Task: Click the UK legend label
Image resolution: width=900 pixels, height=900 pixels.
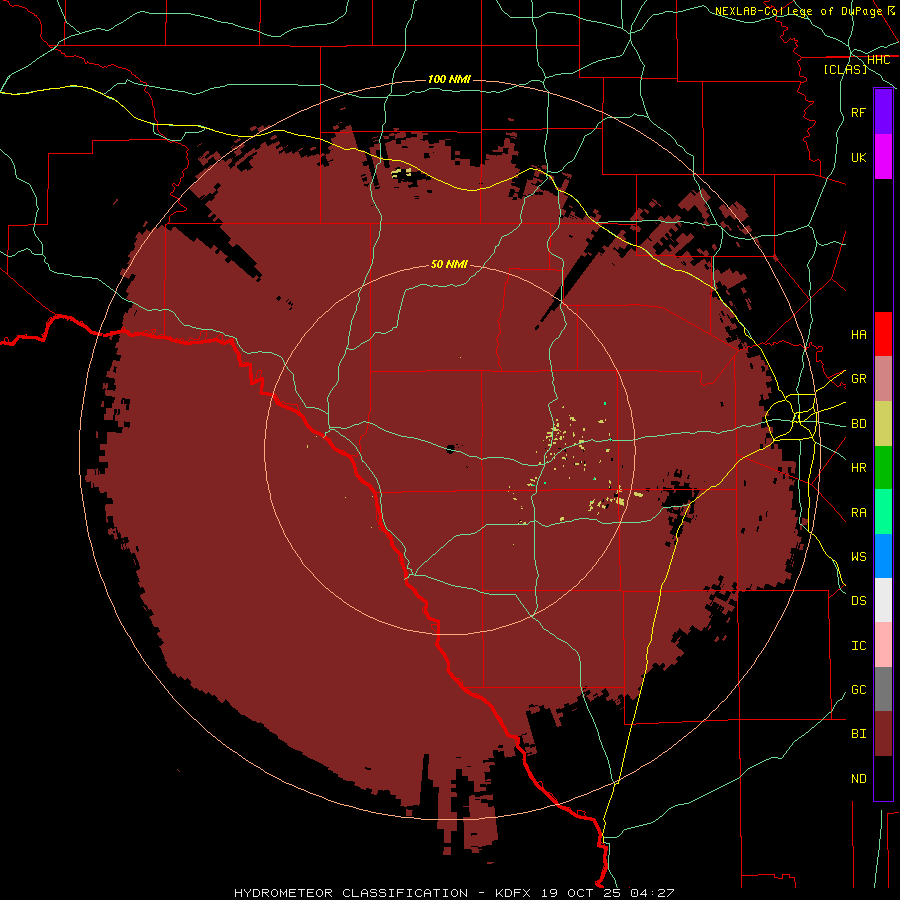Action: click(858, 157)
